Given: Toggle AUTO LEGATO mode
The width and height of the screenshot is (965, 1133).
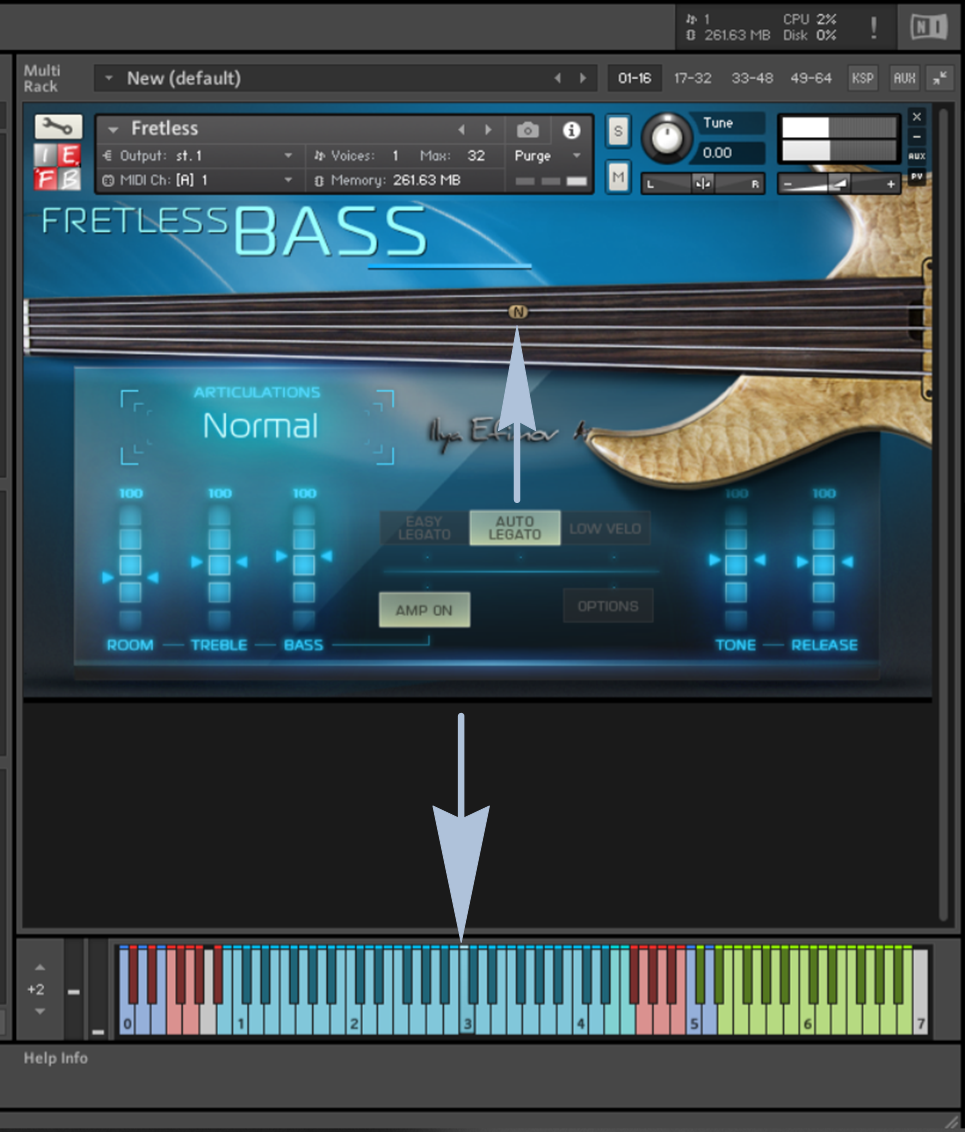Looking at the screenshot, I should click(515, 528).
